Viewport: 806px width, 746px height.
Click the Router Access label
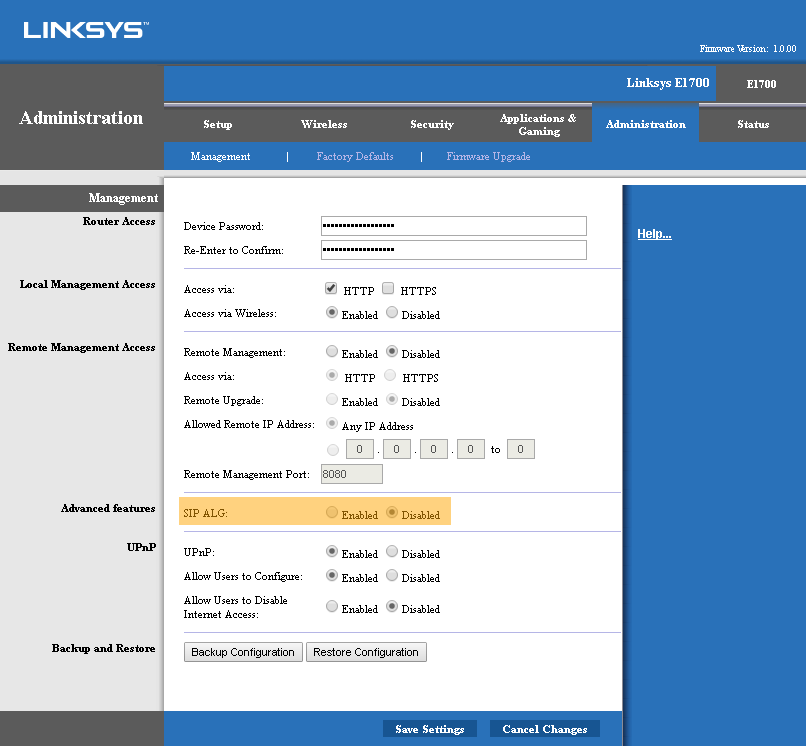119,222
